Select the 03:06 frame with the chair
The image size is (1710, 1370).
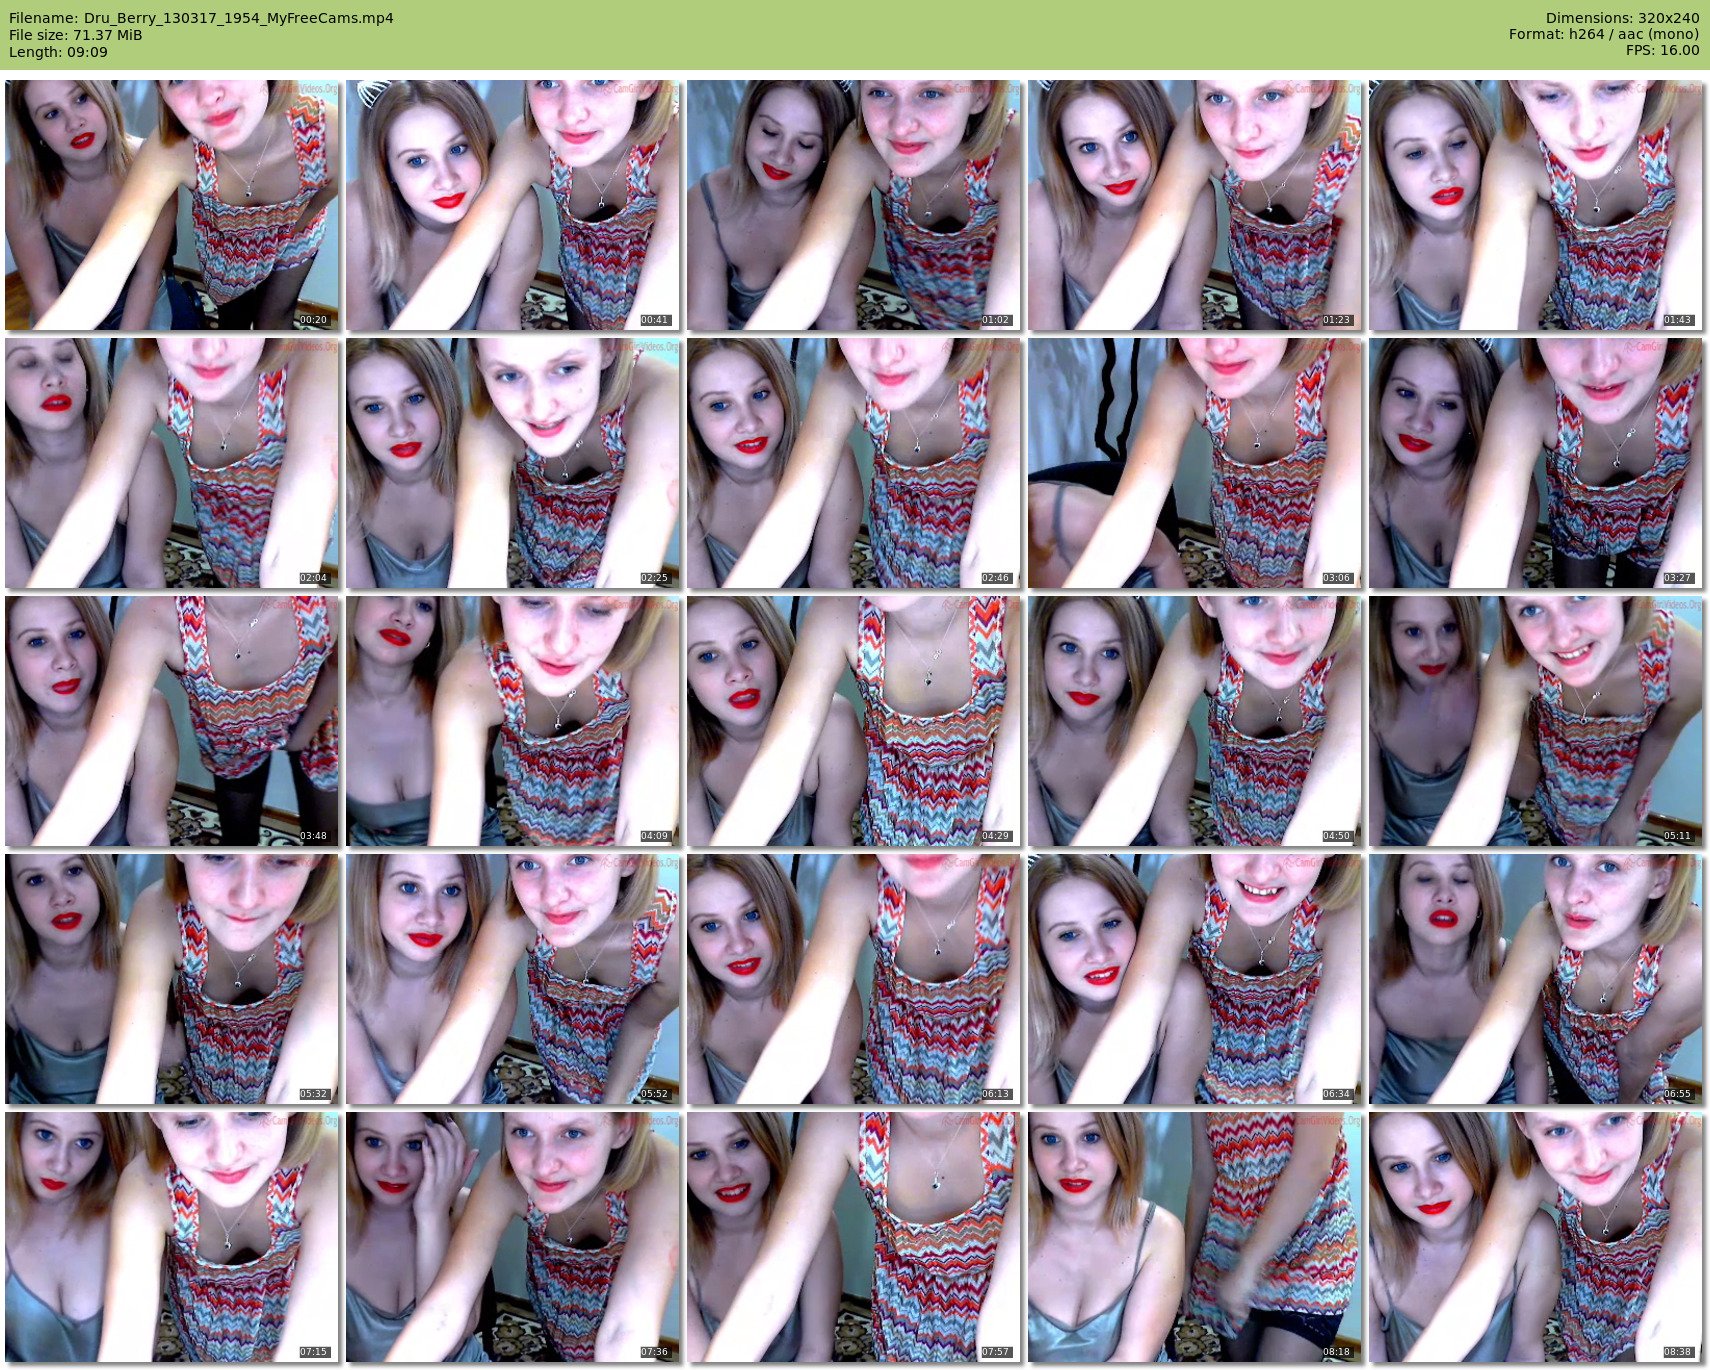click(x=1194, y=463)
